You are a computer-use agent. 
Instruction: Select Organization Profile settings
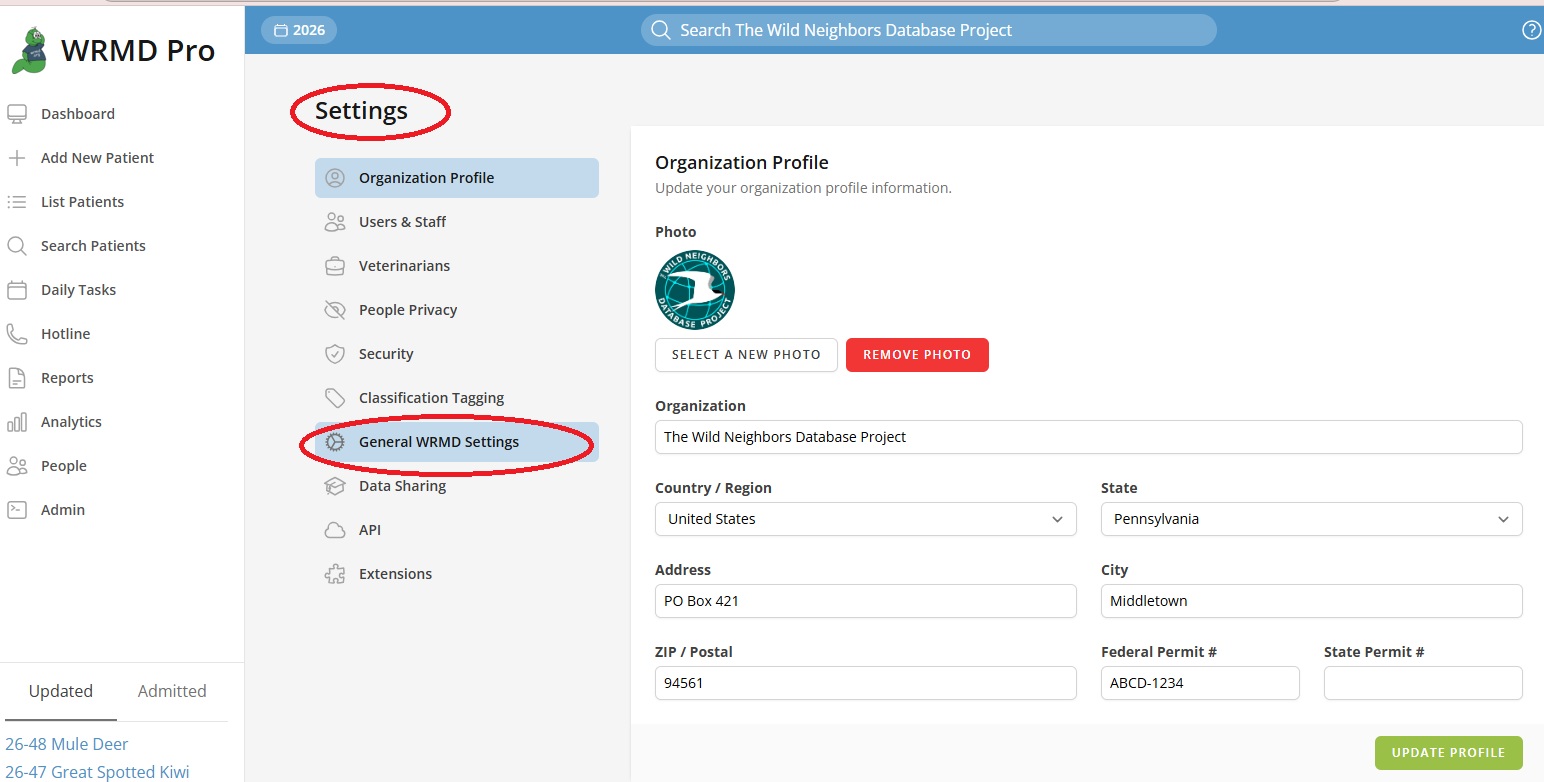click(x=457, y=178)
